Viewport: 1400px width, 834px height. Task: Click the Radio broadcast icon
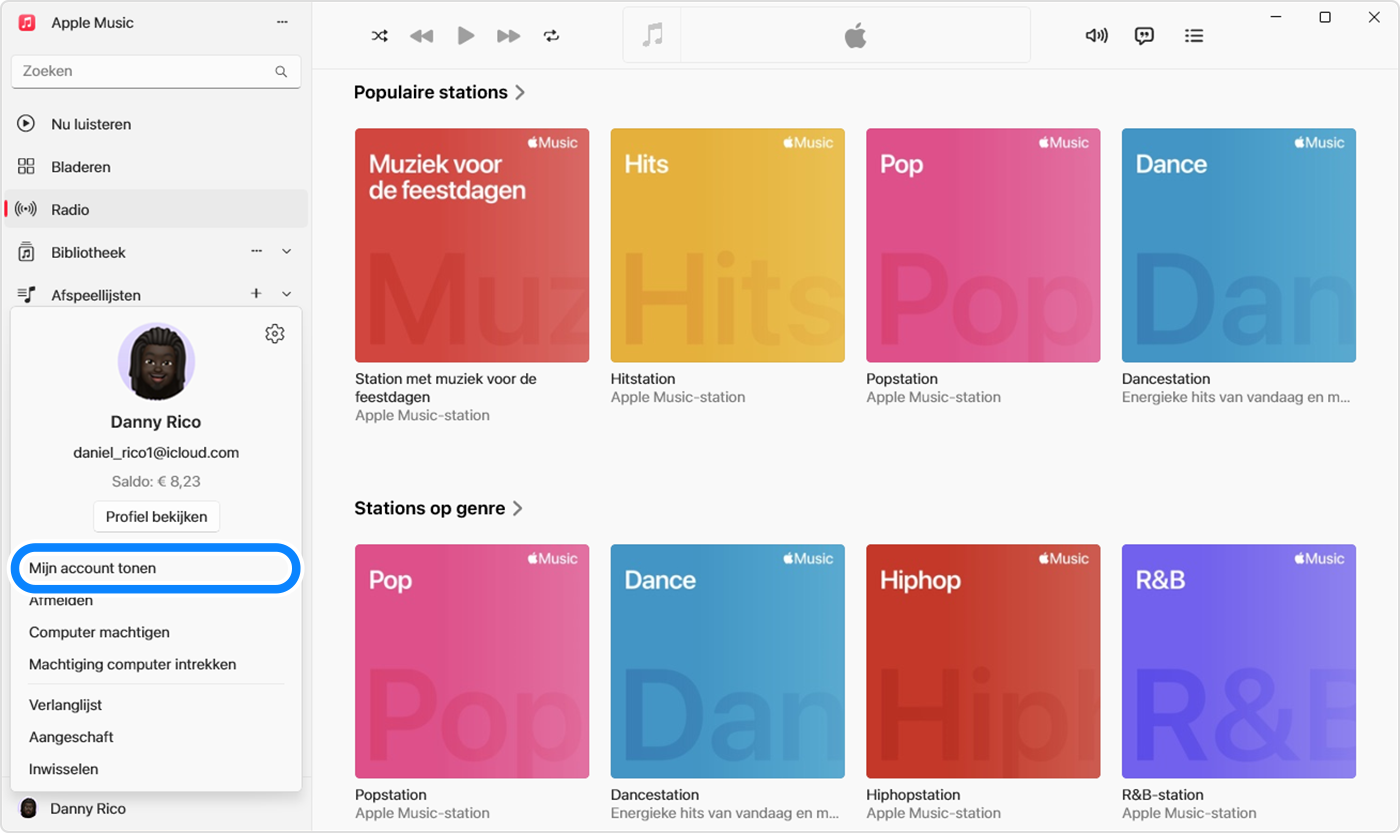(26, 209)
